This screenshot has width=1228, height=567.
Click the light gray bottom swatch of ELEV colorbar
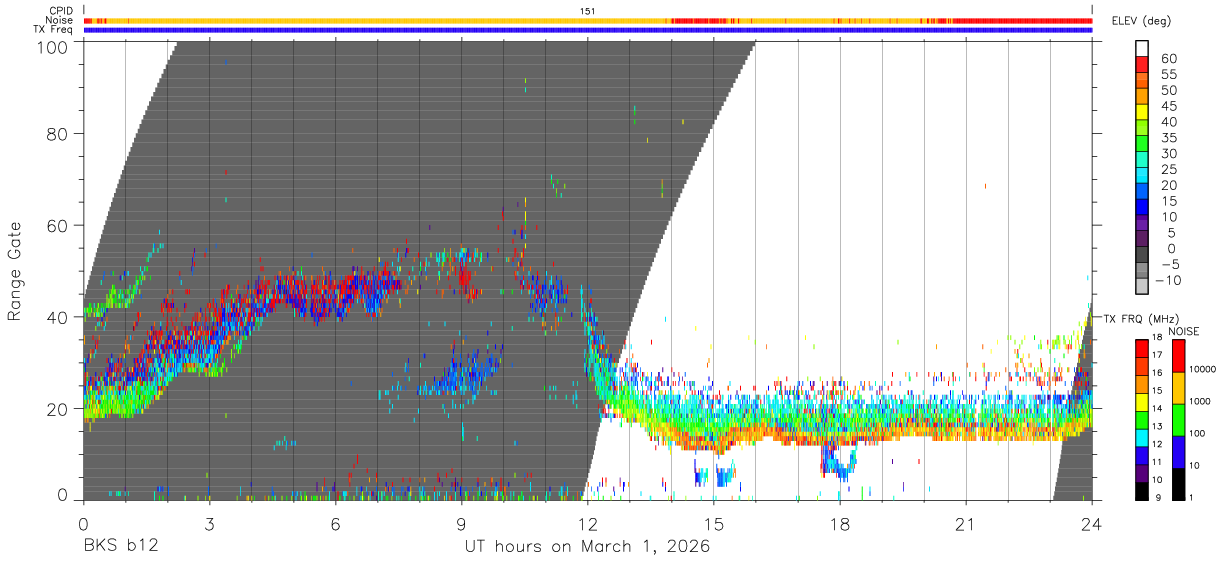point(1142,288)
